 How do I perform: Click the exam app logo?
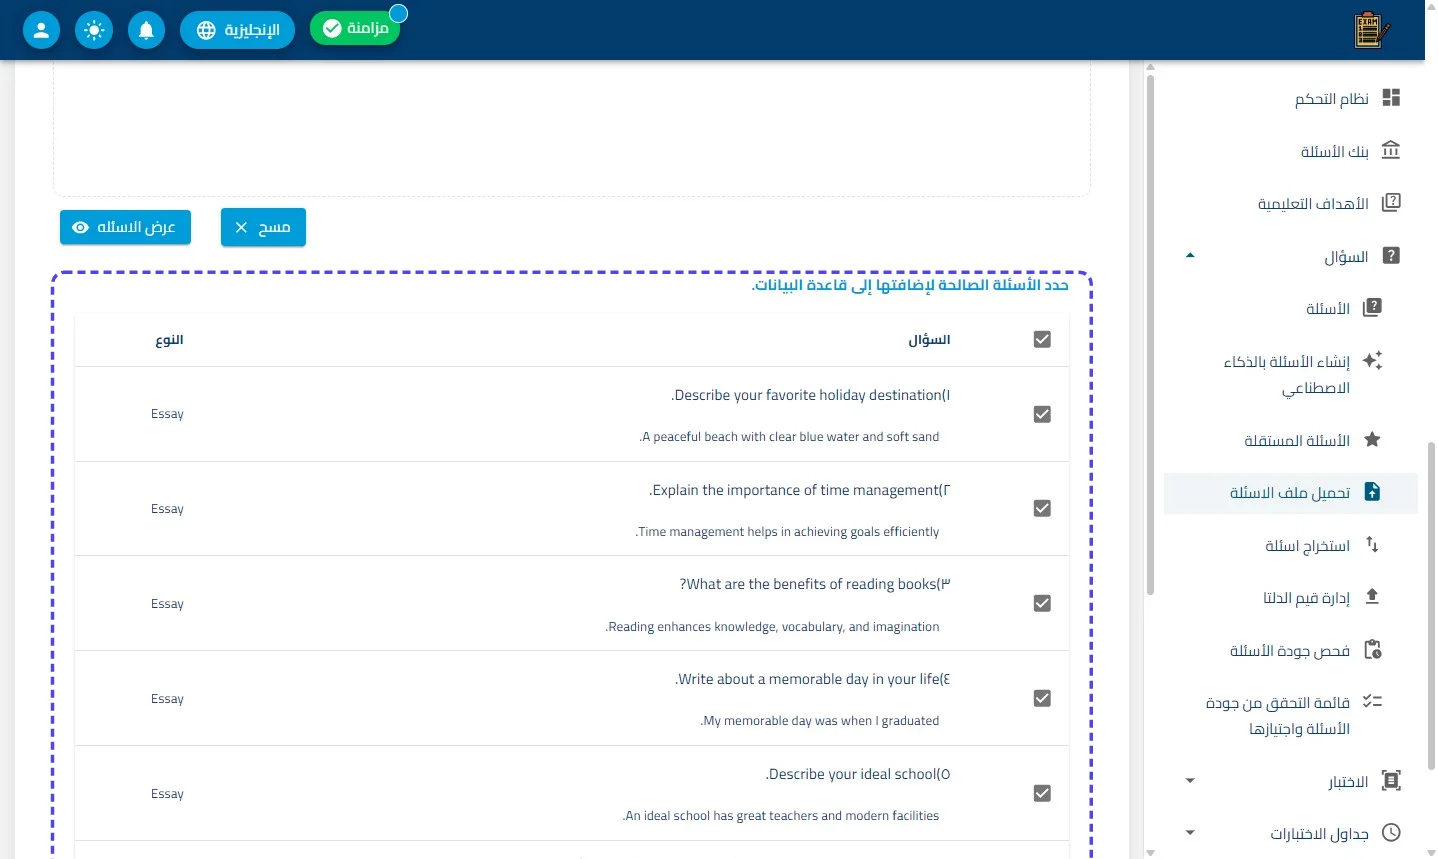(x=1372, y=30)
